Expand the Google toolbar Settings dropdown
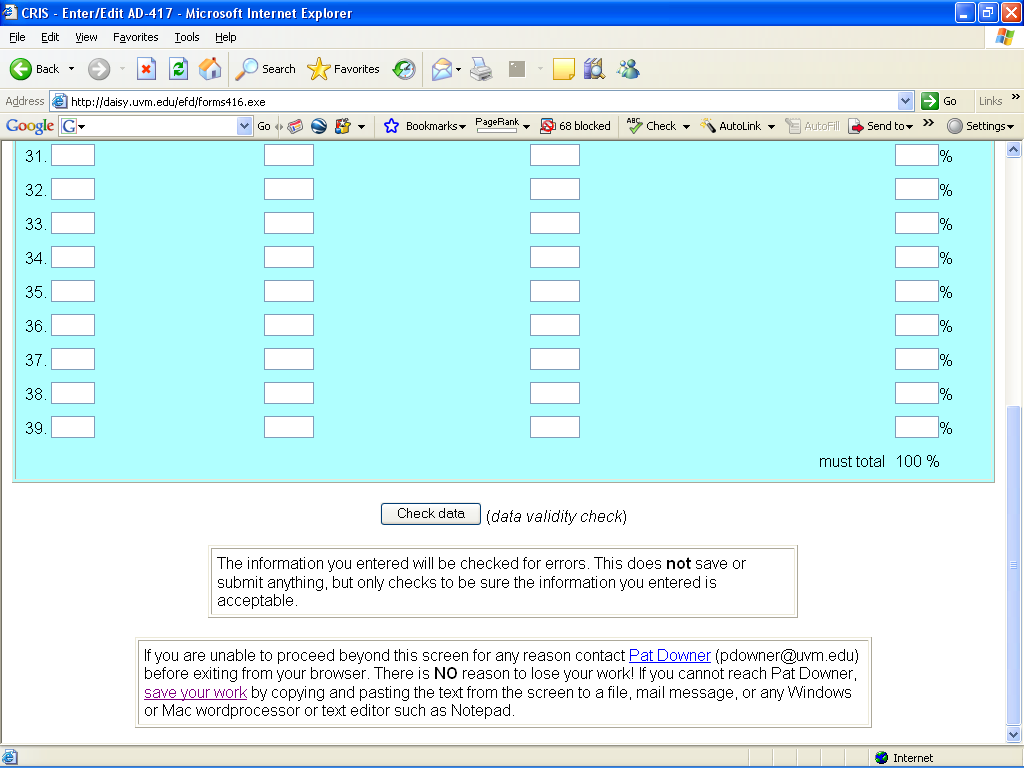Screen dimensions: 1024x768 pyautogui.click(x=981, y=126)
